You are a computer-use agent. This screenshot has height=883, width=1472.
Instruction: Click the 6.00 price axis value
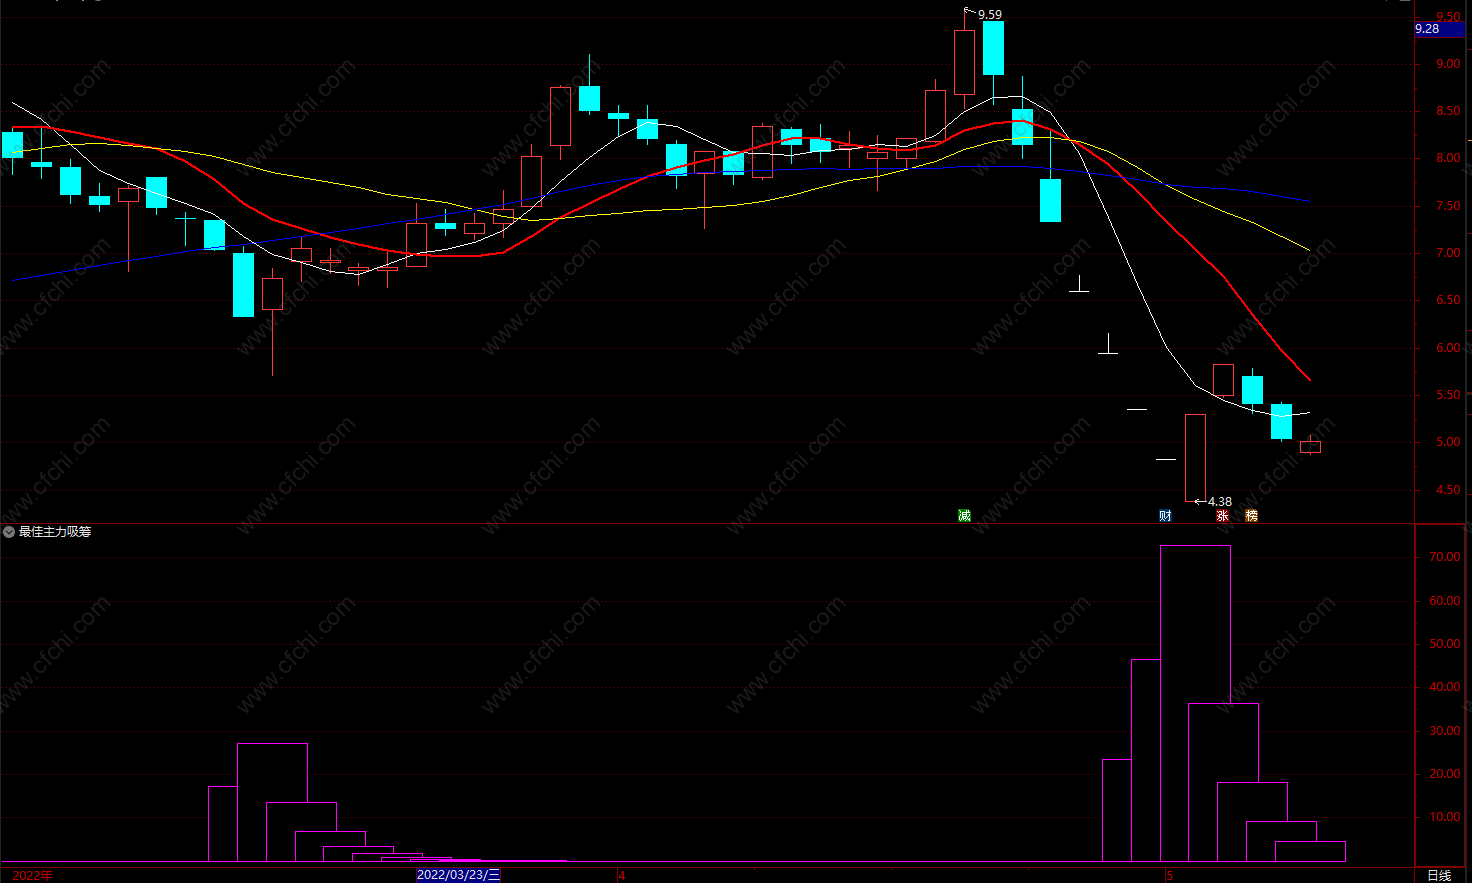(1447, 348)
